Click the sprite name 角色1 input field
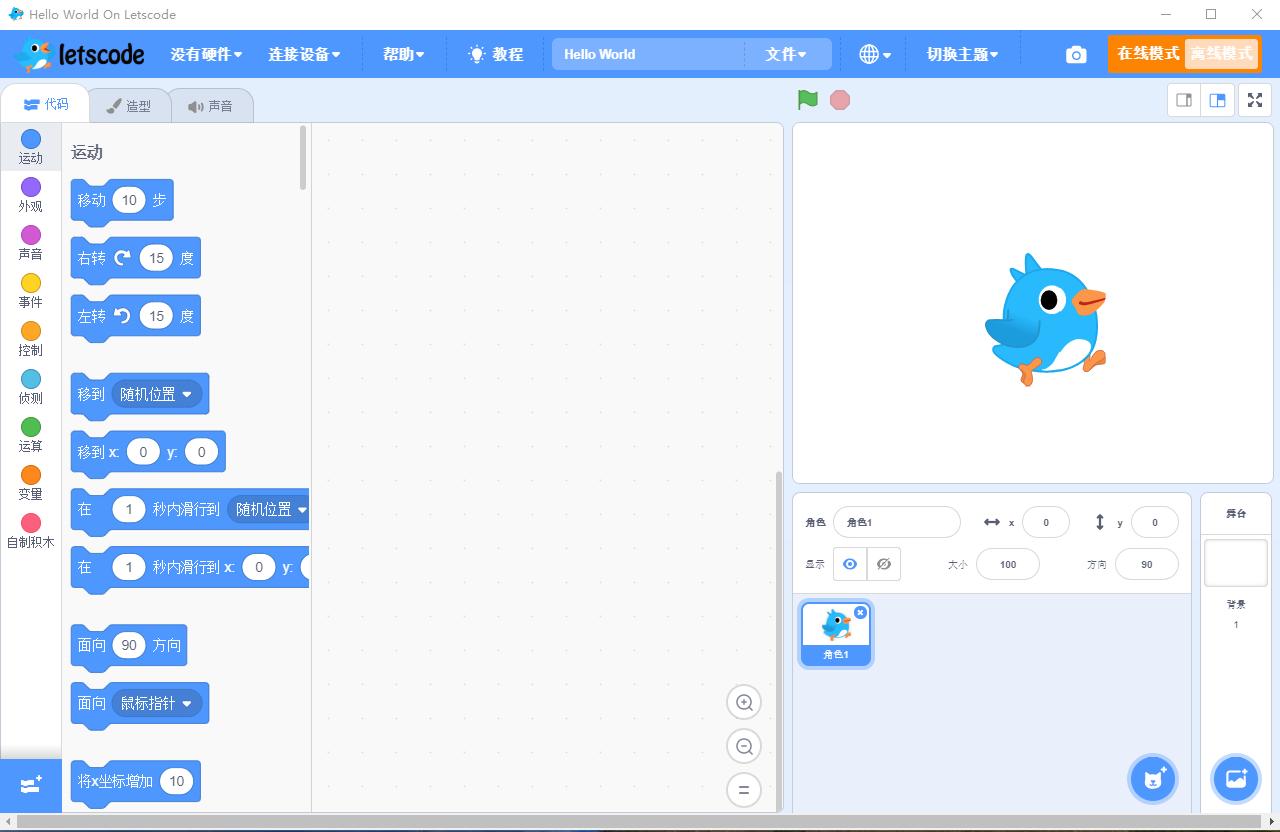 click(x=897, y=521)
